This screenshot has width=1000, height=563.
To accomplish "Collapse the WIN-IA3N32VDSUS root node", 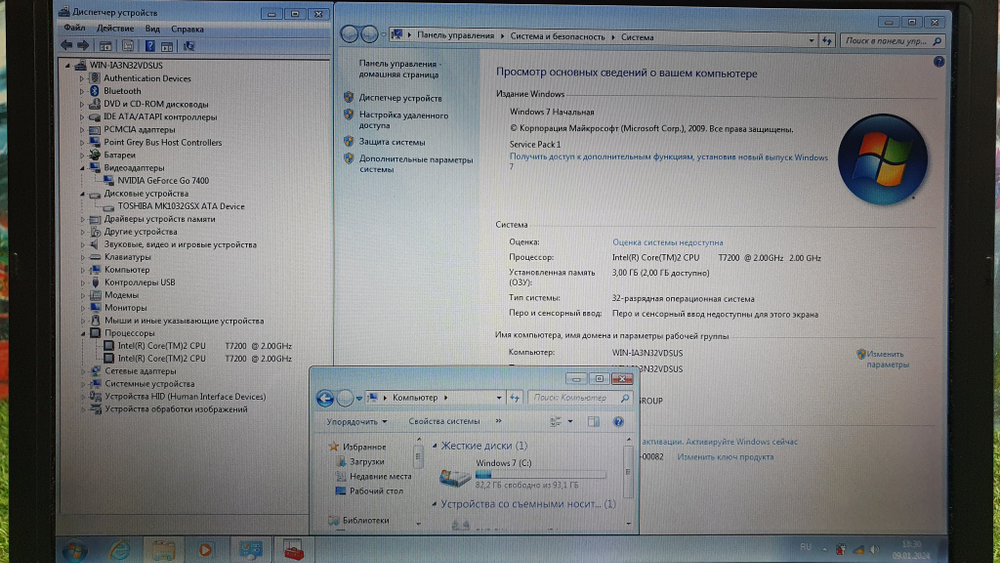I will [x=67, y=65].
